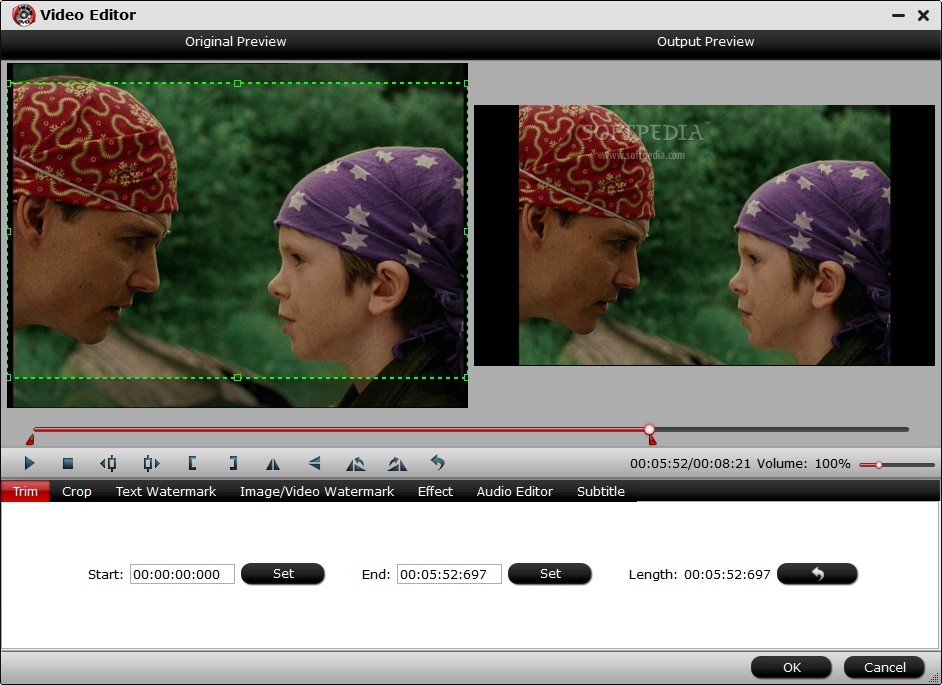Click the unplayed portion of seek bar

coord(782,430)
